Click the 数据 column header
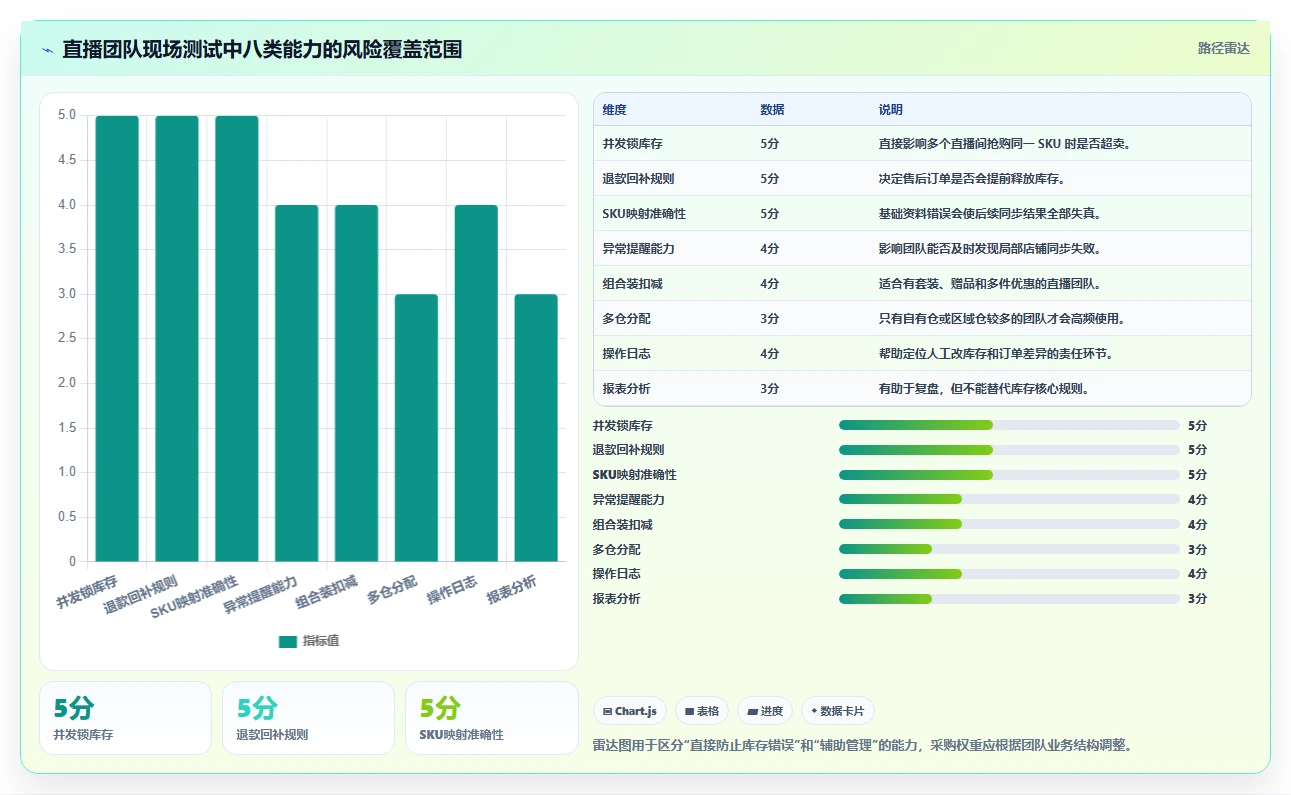Viewport: 1291px width, 795px height. tap(772, 110)
